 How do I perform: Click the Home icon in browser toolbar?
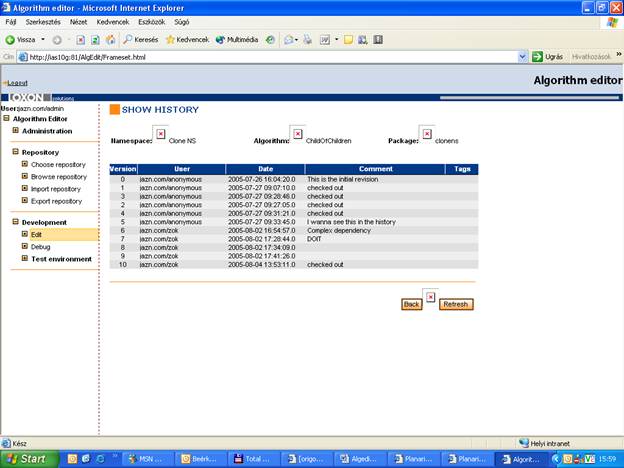109,40
